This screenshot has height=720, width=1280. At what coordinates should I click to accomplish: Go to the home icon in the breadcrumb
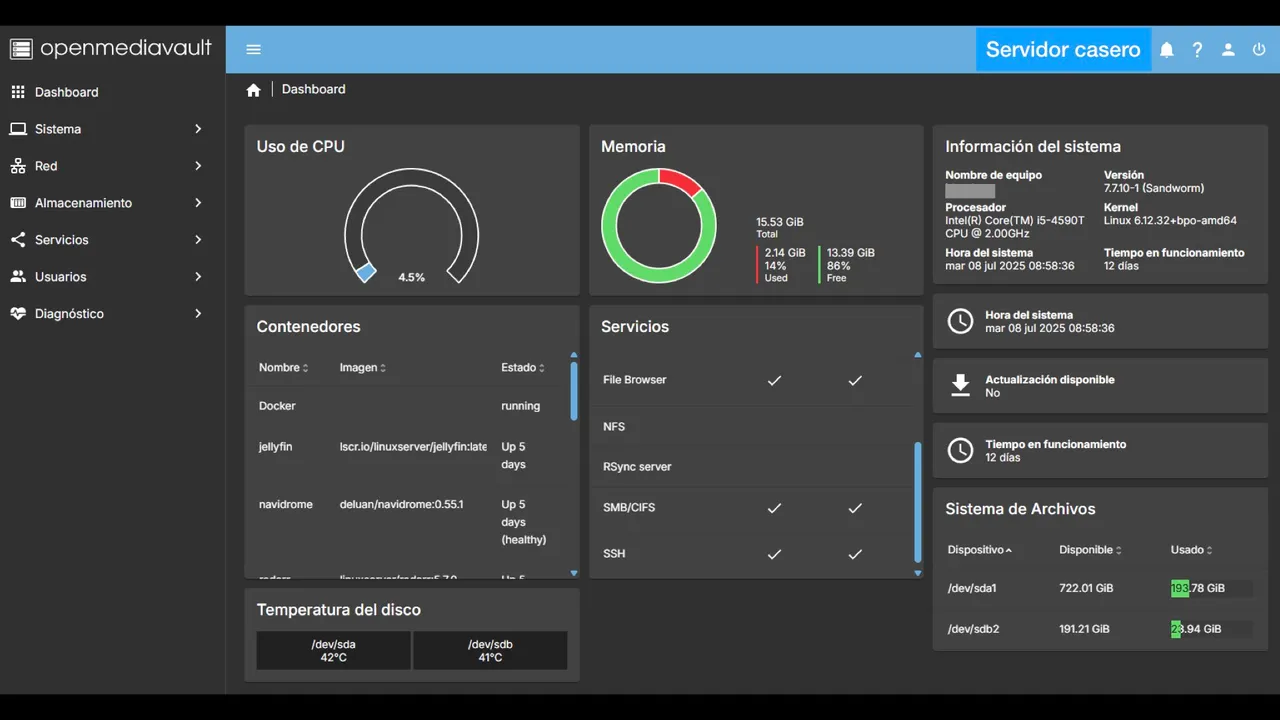pyautogui.click(x=253, y=89)
